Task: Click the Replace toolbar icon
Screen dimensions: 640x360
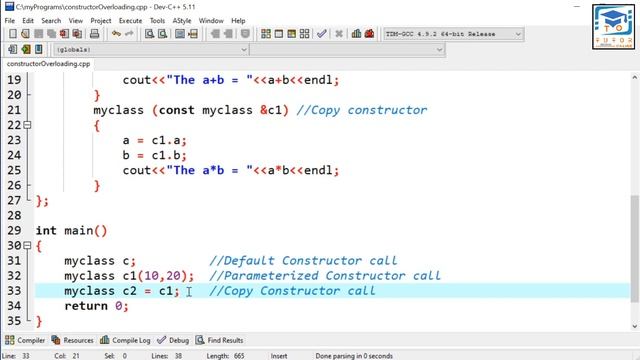Action: point(162,34)
